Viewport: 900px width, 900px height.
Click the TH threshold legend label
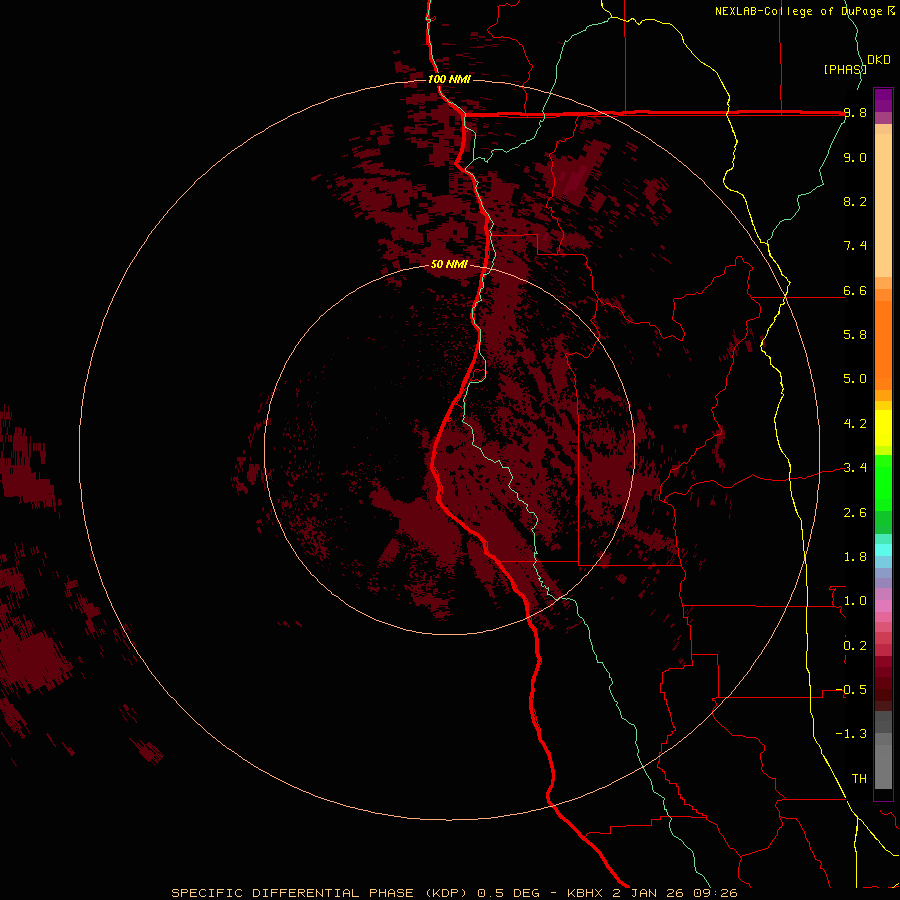point(859,779)
